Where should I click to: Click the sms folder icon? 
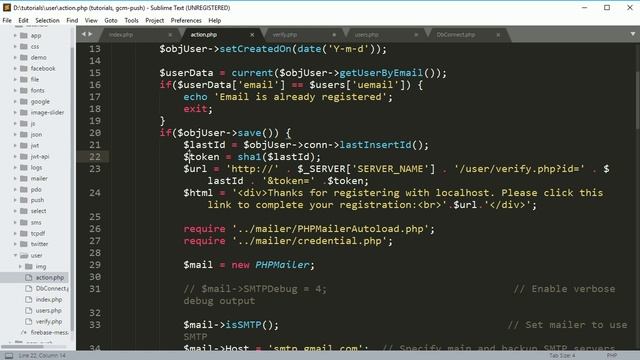click(24, 222)
